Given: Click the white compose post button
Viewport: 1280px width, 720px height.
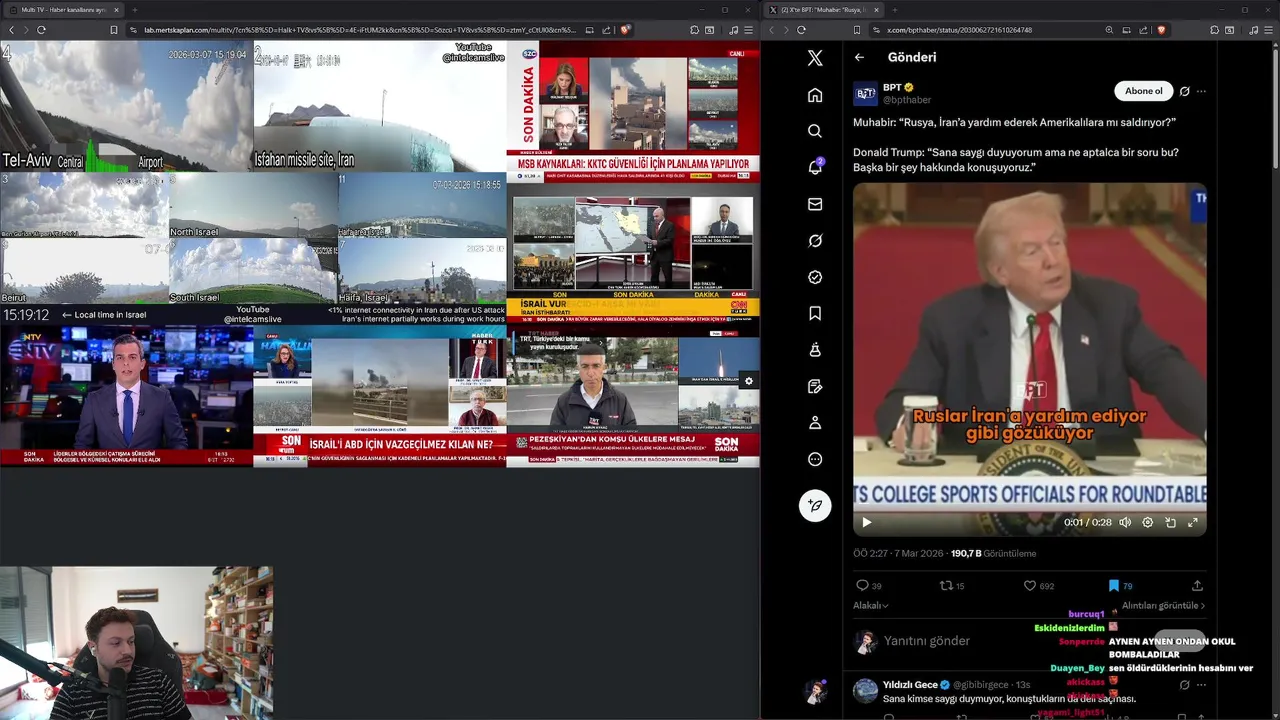Looking at the screenshot, I should point(815,505).
